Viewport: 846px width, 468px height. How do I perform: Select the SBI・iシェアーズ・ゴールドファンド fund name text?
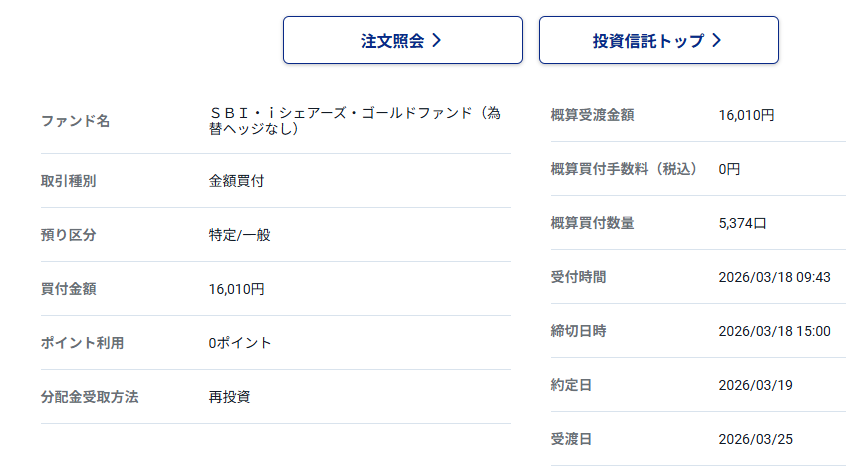point(354,121)
